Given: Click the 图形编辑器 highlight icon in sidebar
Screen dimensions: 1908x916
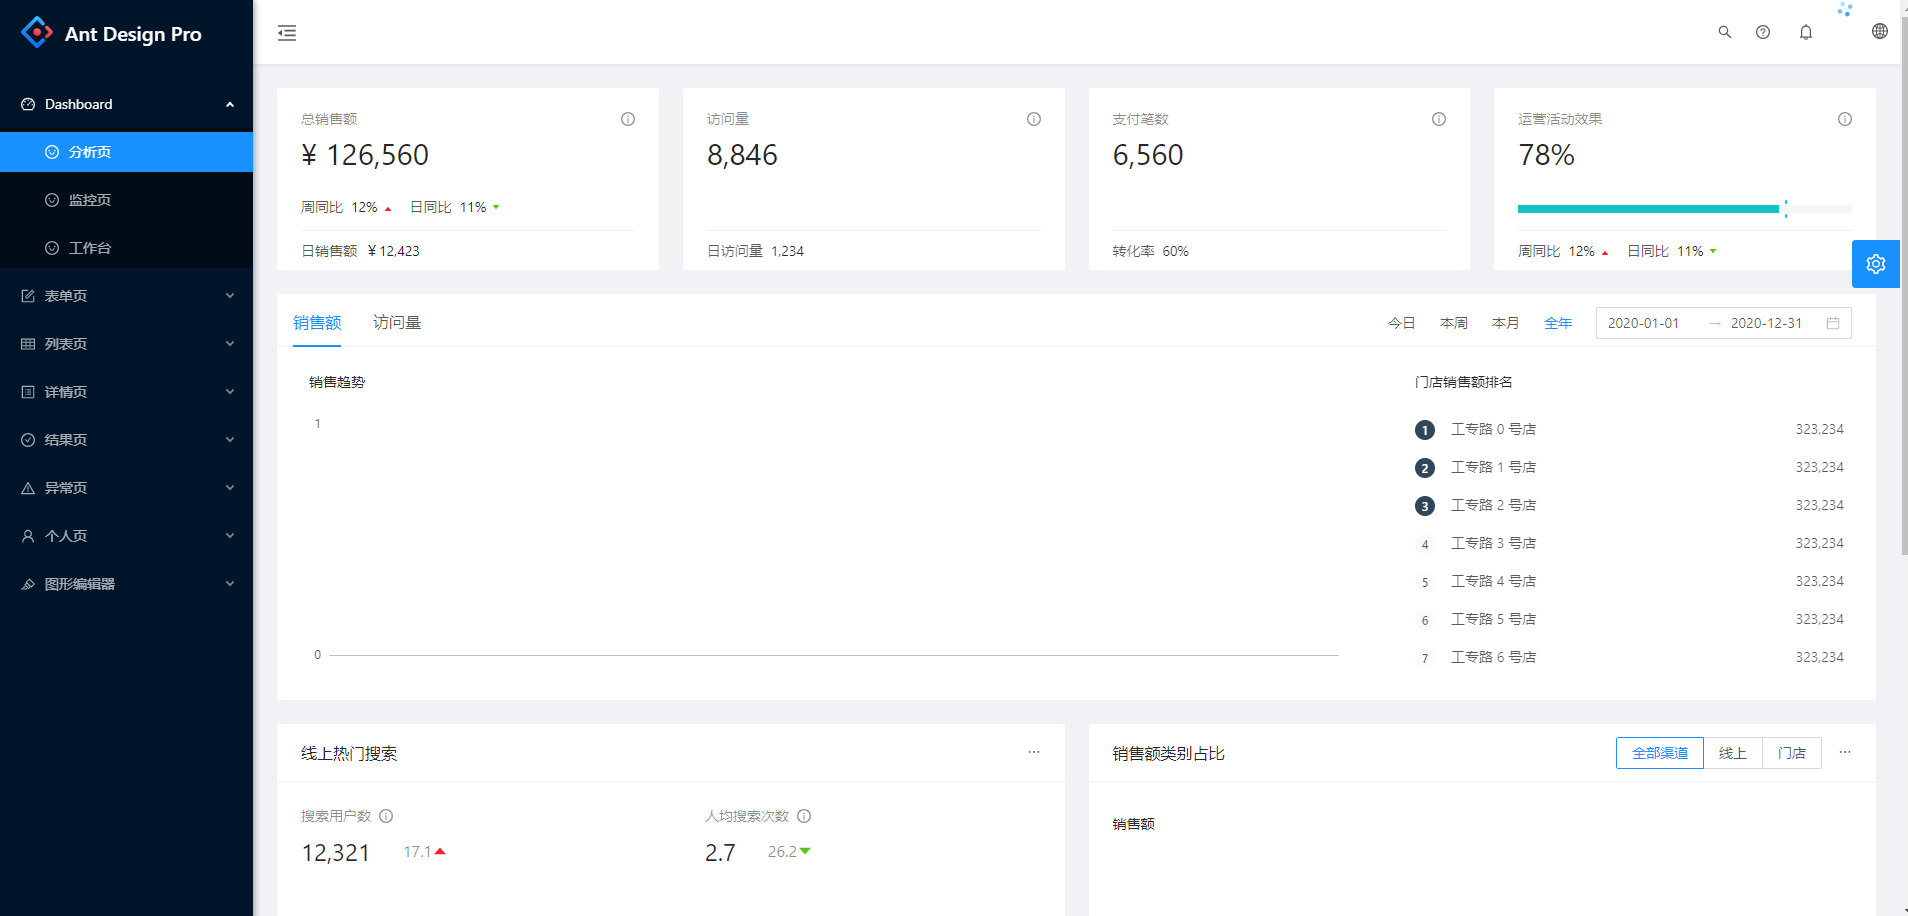Looking at the screenshot, I should click(x=28, y=584).
